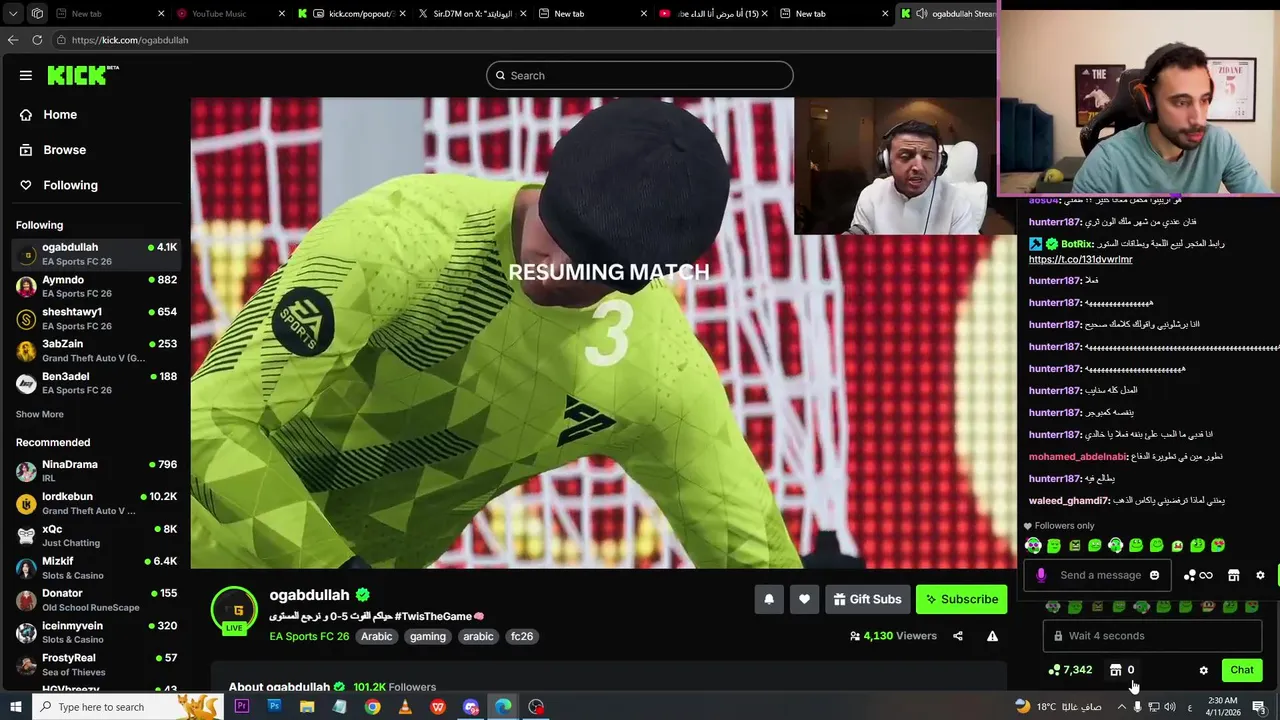Click the verified badge beside ogabdullah
Viewport: 1280px width, 720px height.
point(363,595)
